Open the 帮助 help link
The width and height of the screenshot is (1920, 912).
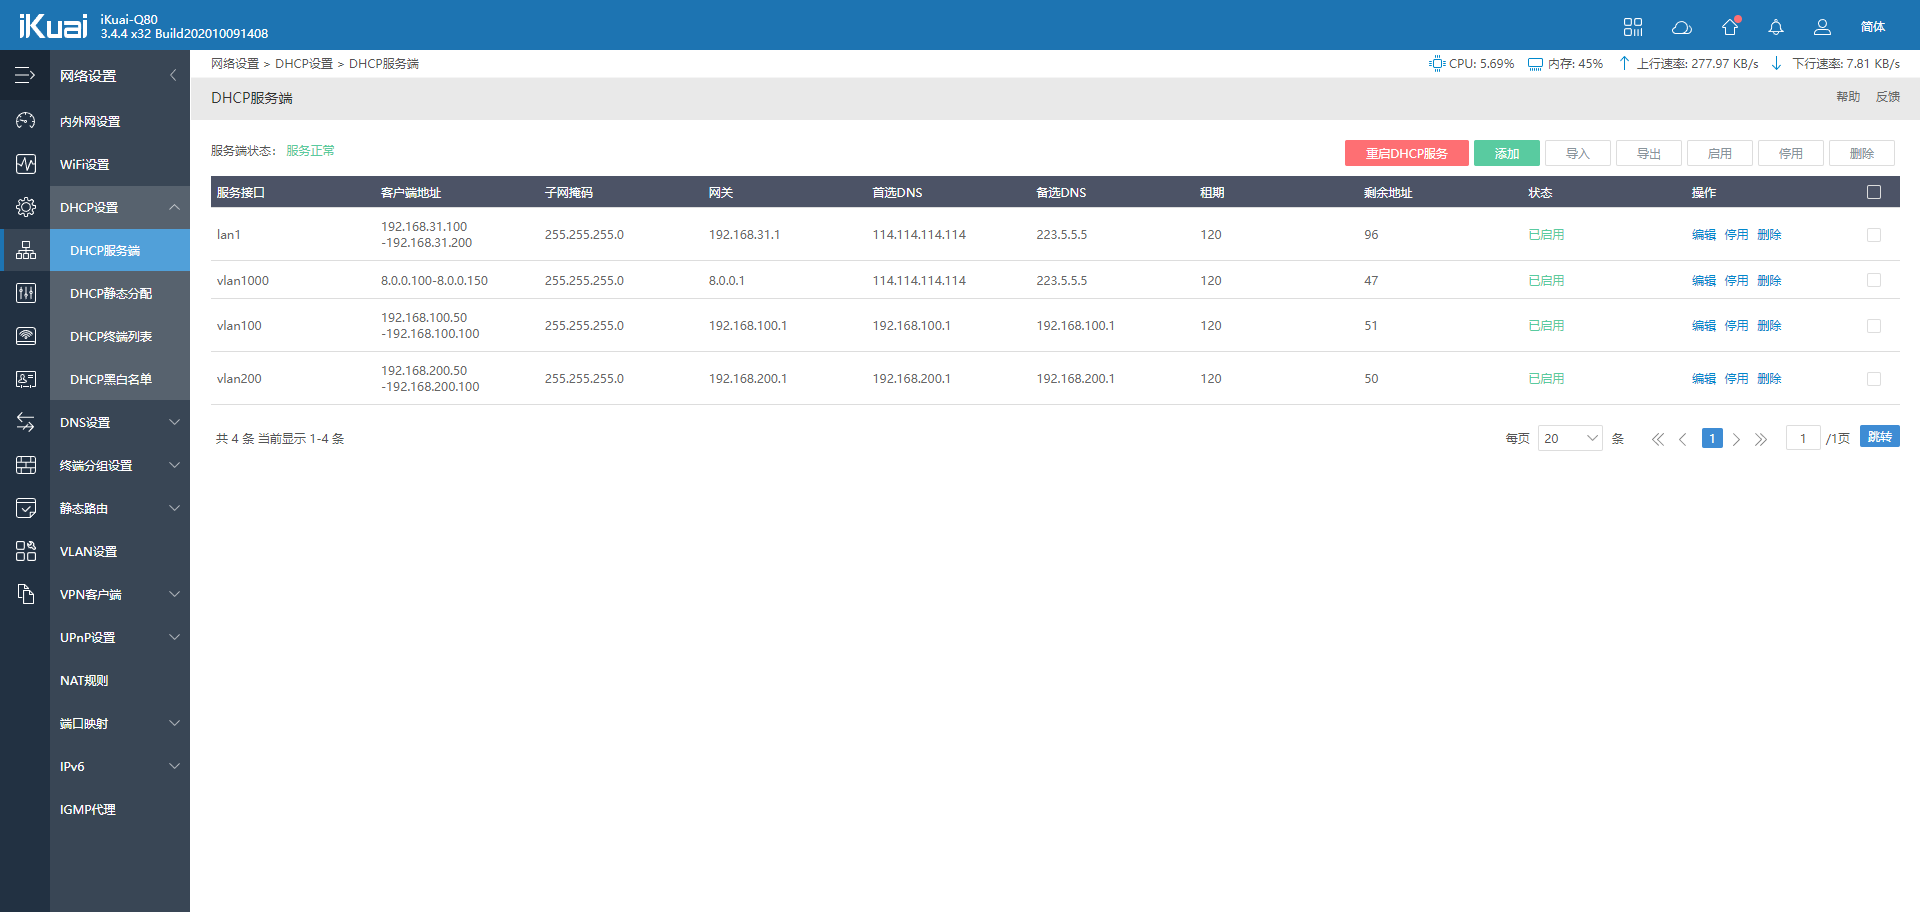[x=1848, y=97]
